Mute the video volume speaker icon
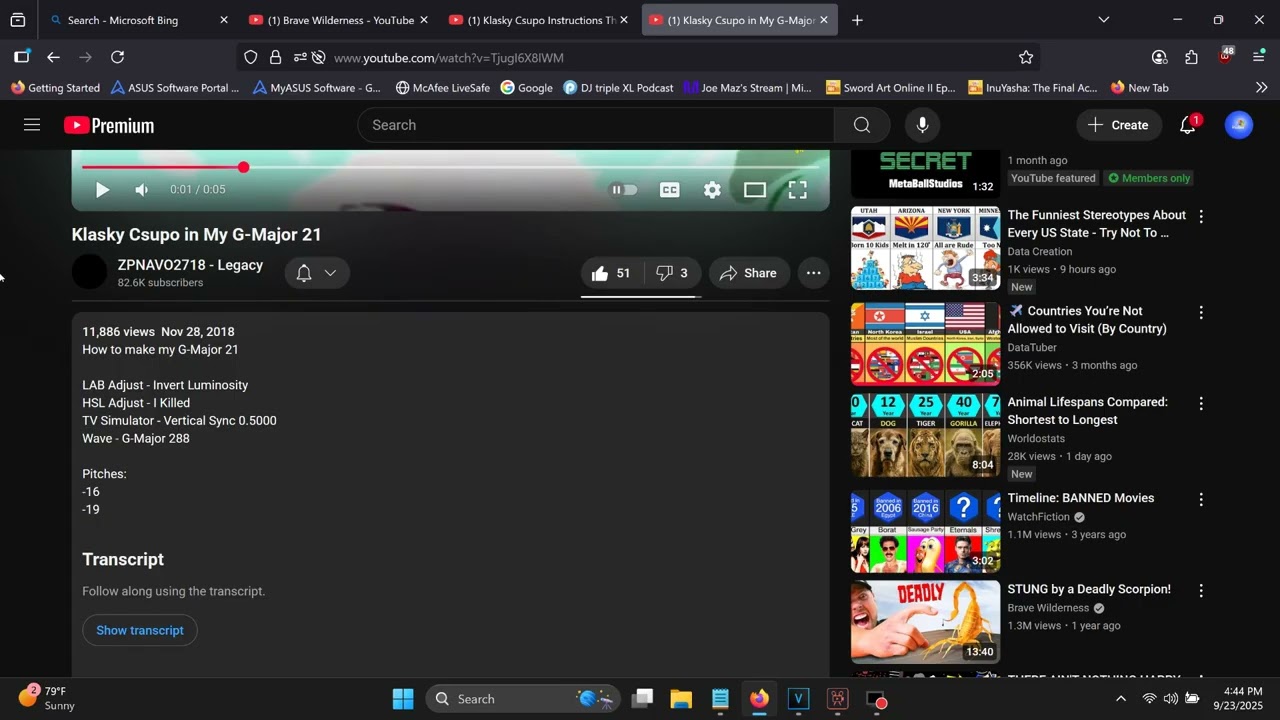This screenshot has width=1280, height=720. click(x=142, y=190)
